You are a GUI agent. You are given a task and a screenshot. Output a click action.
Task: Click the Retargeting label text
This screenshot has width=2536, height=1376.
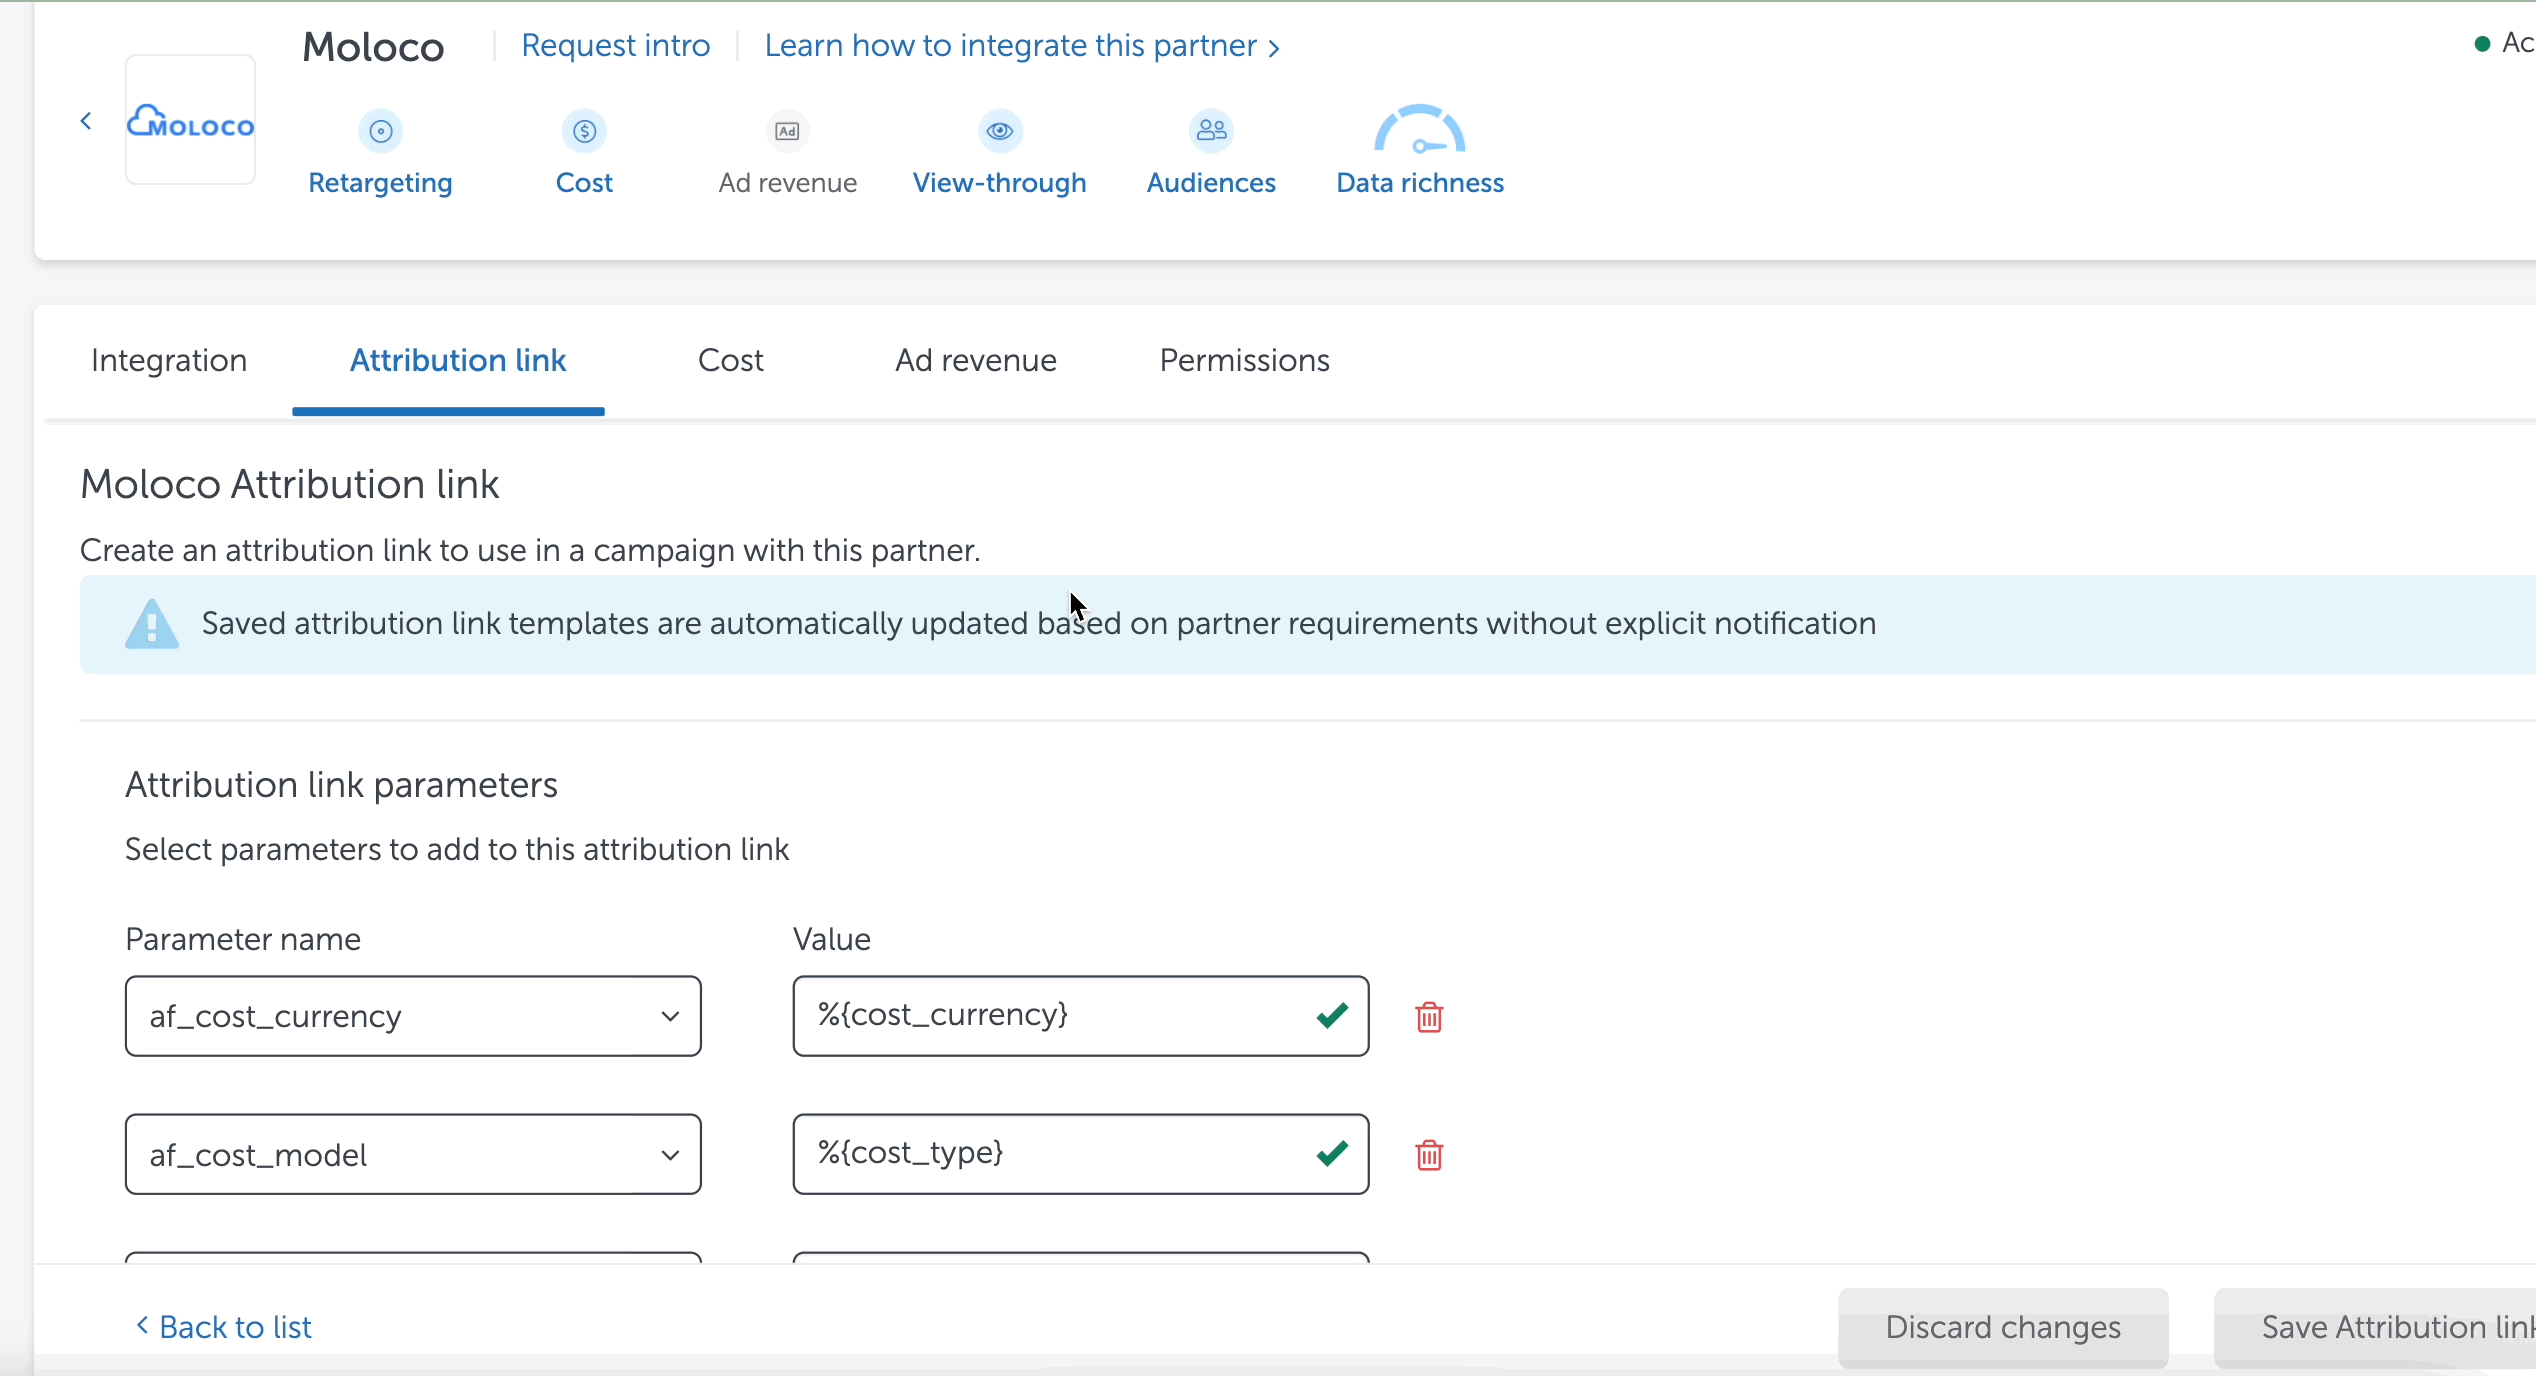pos(381,183)
